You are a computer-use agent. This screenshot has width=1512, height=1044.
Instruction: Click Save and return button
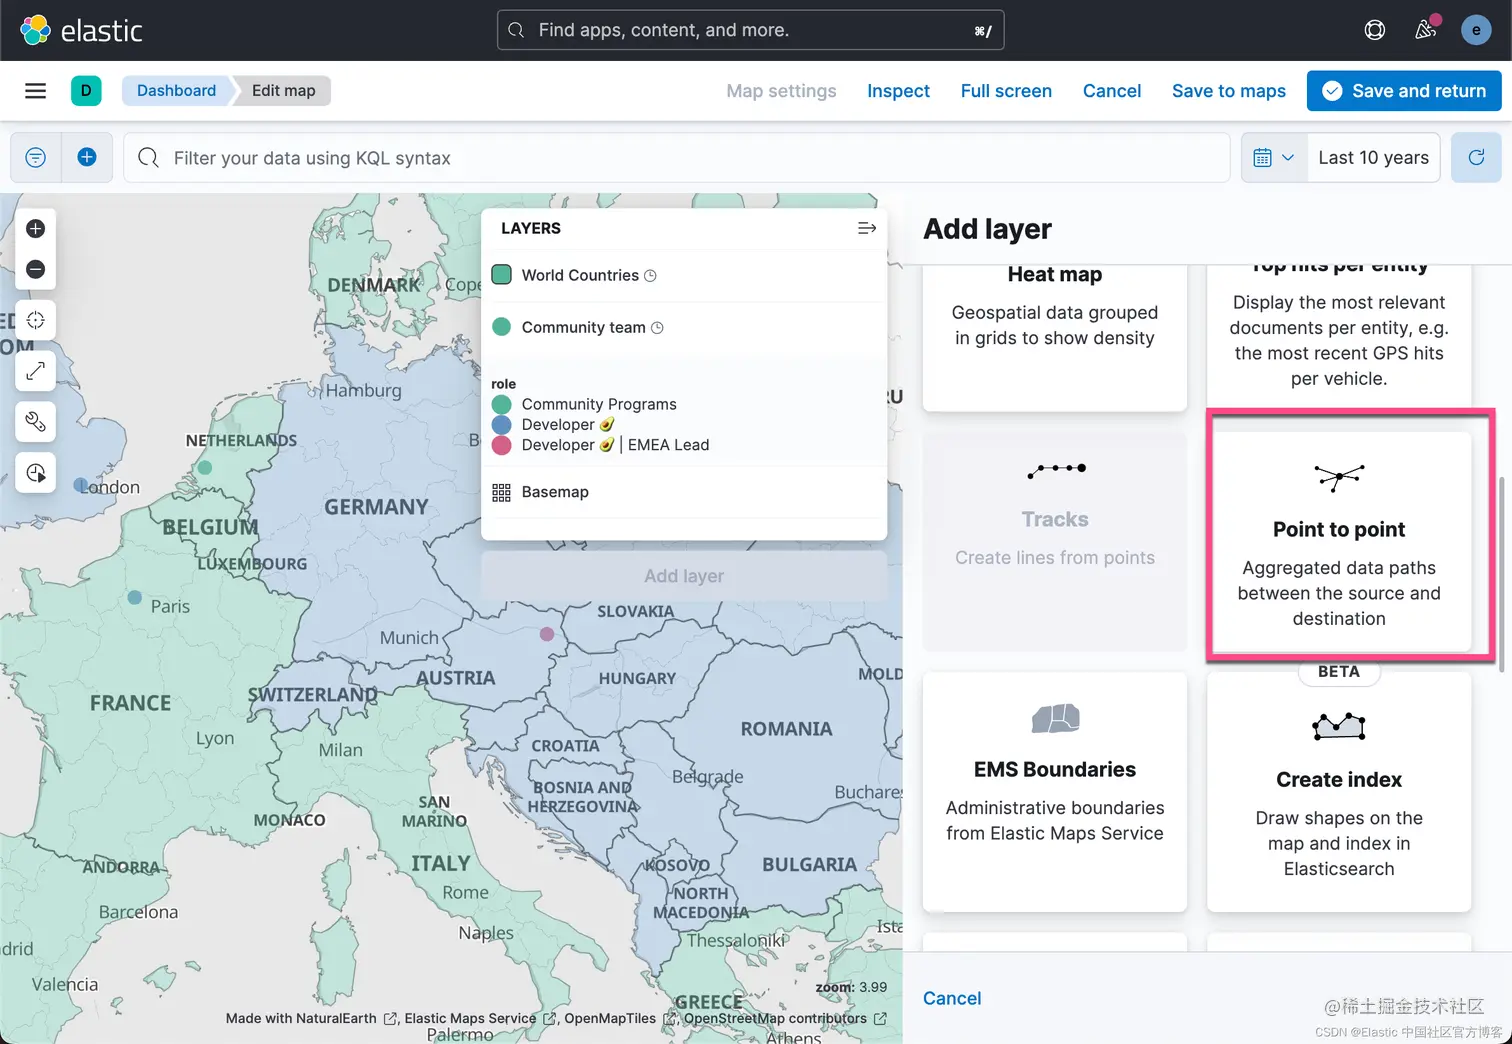click(1404, 91)
